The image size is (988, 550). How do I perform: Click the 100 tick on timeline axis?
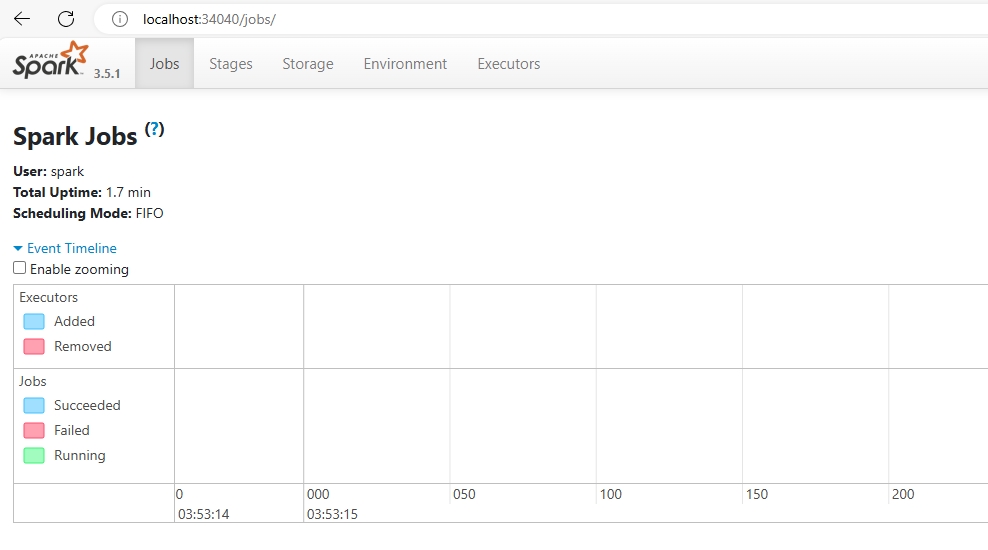pos(610,494)
